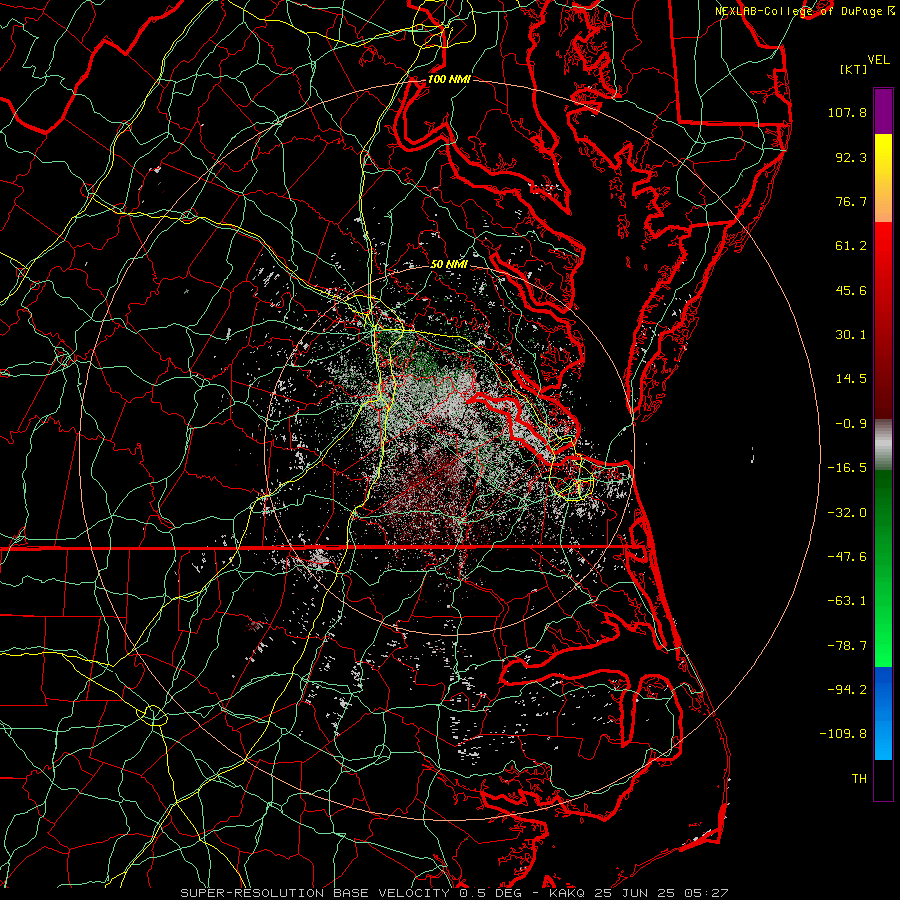Click the -94.2 legend value
The width and height of the screenshot is (900, 900).
pos(847,690)
